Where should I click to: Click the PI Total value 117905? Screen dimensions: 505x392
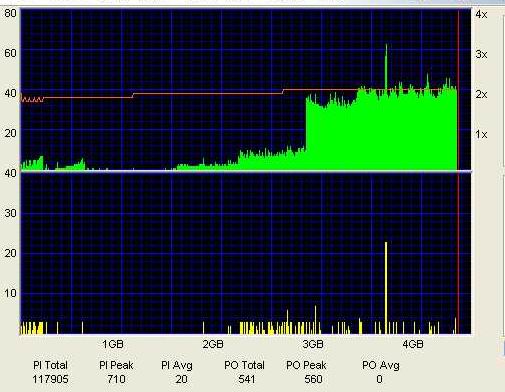(50, 379)
